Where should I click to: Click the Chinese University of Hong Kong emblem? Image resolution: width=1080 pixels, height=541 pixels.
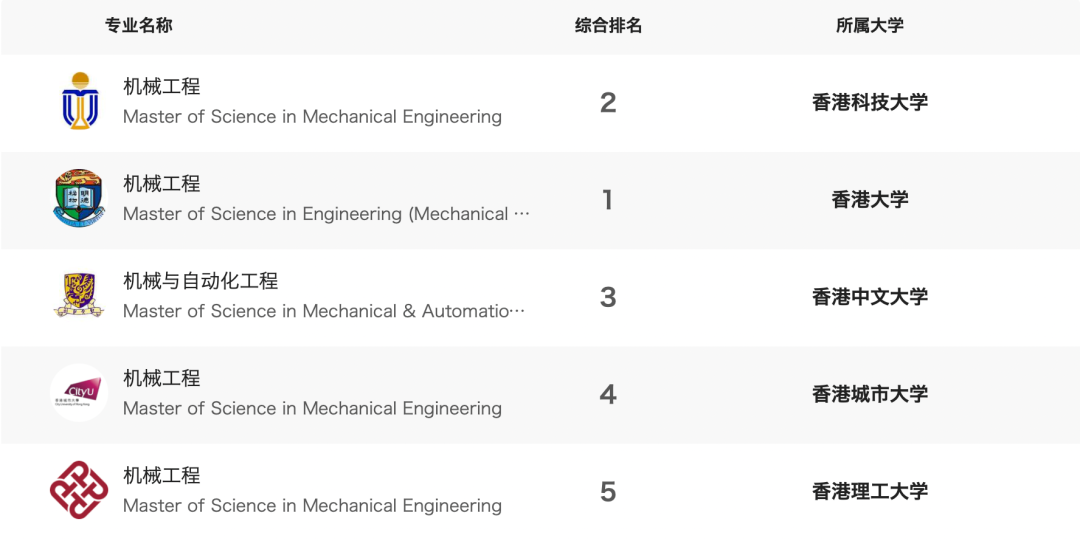[x=79, y=296]
